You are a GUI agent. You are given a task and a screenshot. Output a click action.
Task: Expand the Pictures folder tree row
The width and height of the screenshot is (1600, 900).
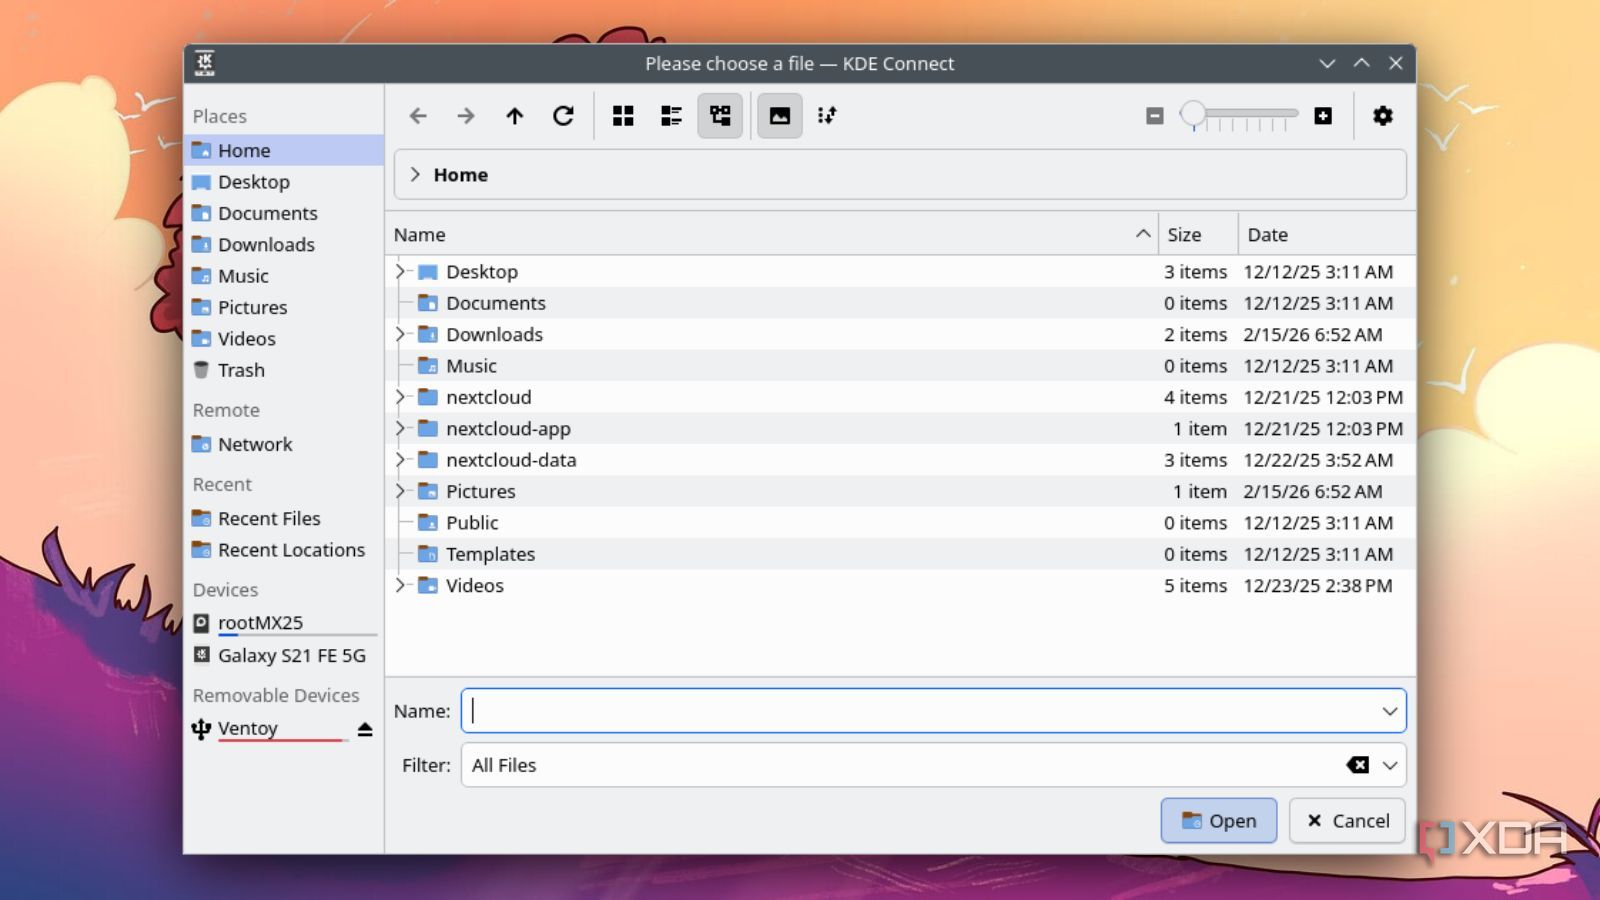(401, 491)
